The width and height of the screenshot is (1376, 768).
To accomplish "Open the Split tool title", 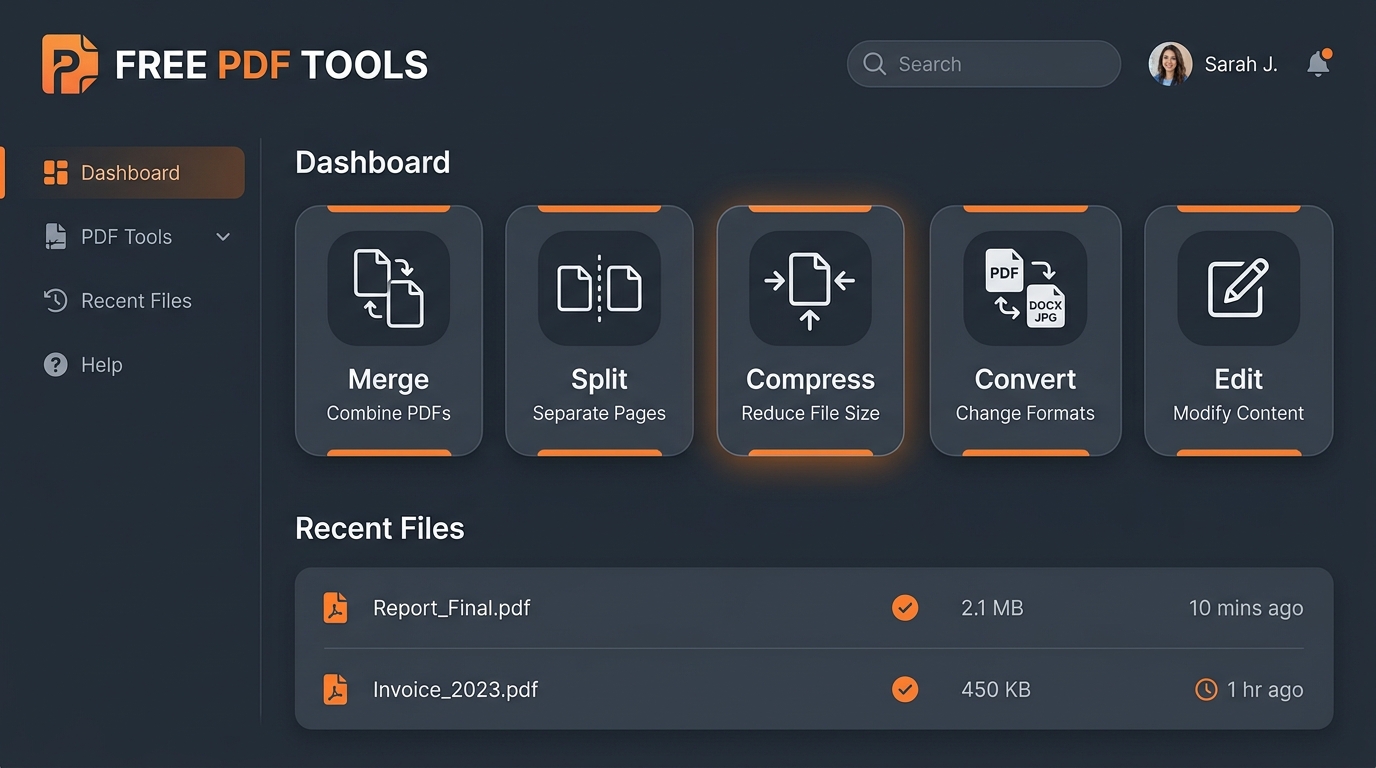I will 599,380.
